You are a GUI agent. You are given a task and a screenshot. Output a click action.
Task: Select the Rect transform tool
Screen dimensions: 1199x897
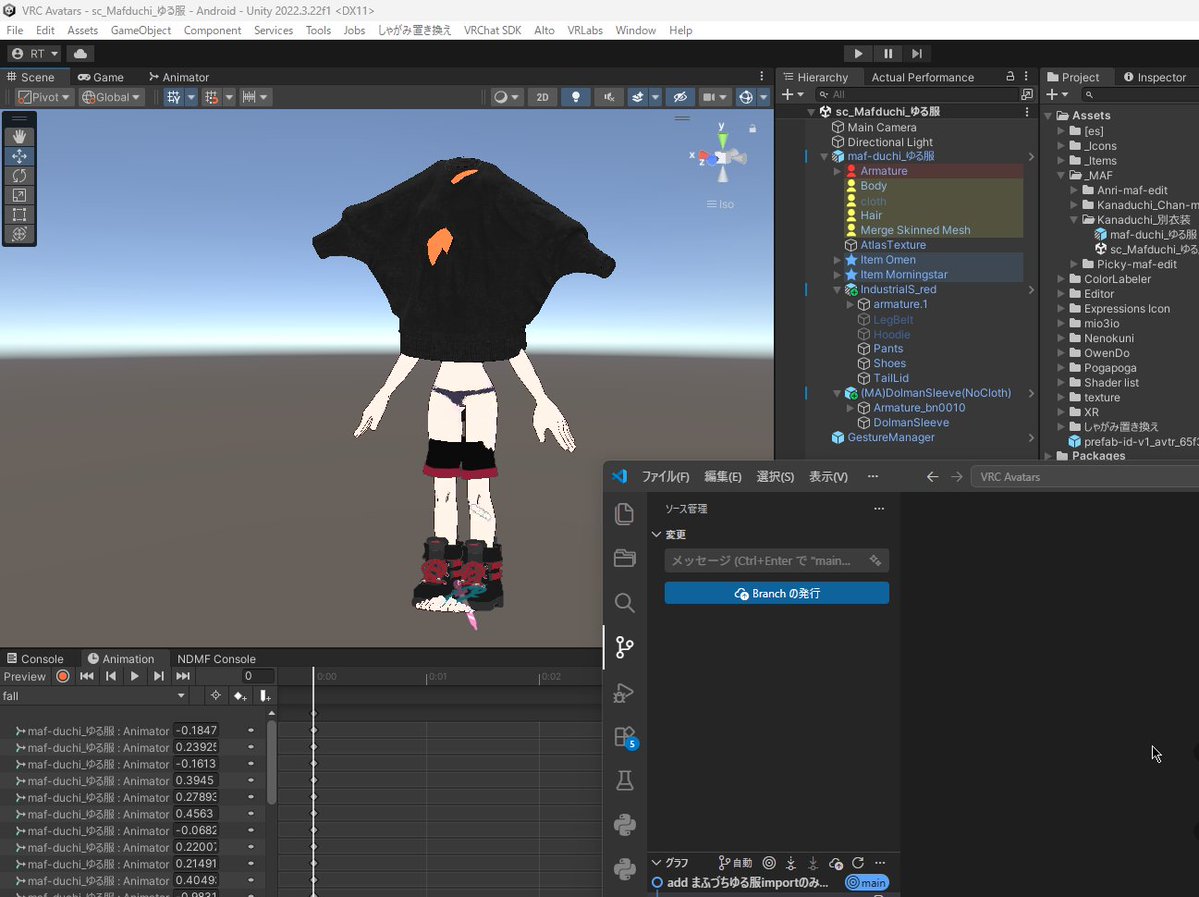(19, 215)
